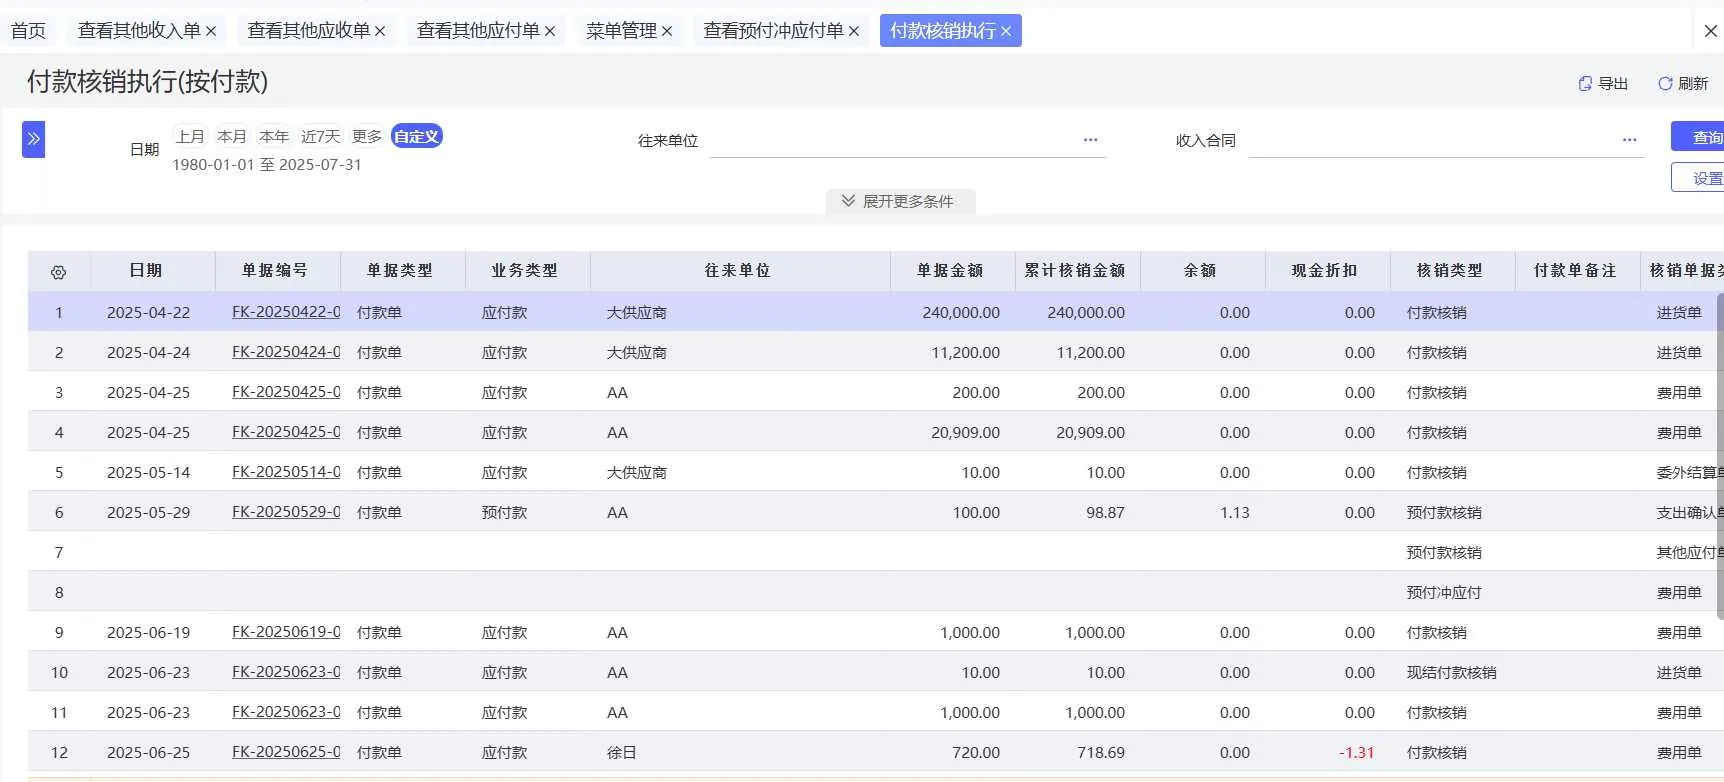Click custom date range 1980-01-01 至 2025-07-31
1724x782 pixels.
tap(267, 165)
